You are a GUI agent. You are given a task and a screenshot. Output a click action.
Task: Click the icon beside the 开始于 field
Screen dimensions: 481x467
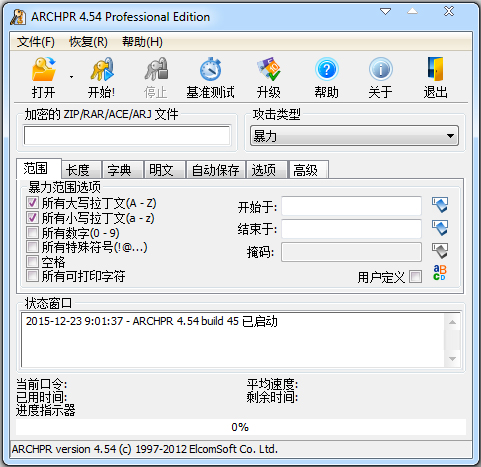point(440,205)
